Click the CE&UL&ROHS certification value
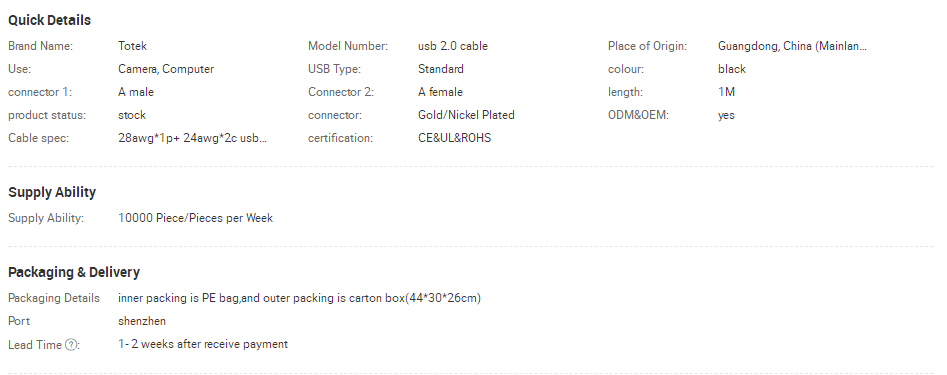947x375 pixels. [454, 138]
